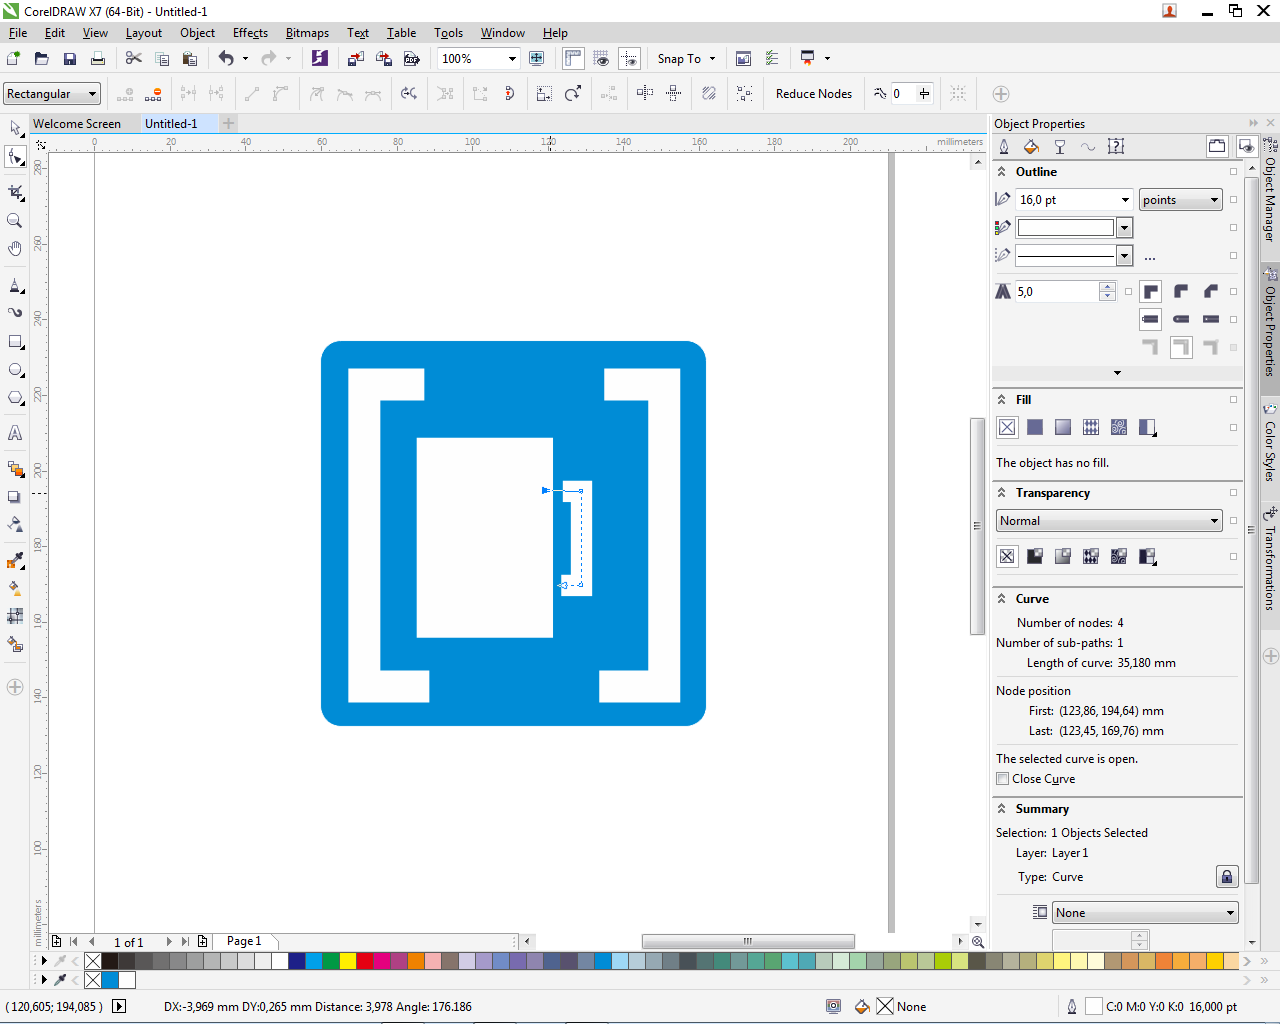Select the no fill option box
This screenshot has width=1280, height=1024.
point(1007,428)
